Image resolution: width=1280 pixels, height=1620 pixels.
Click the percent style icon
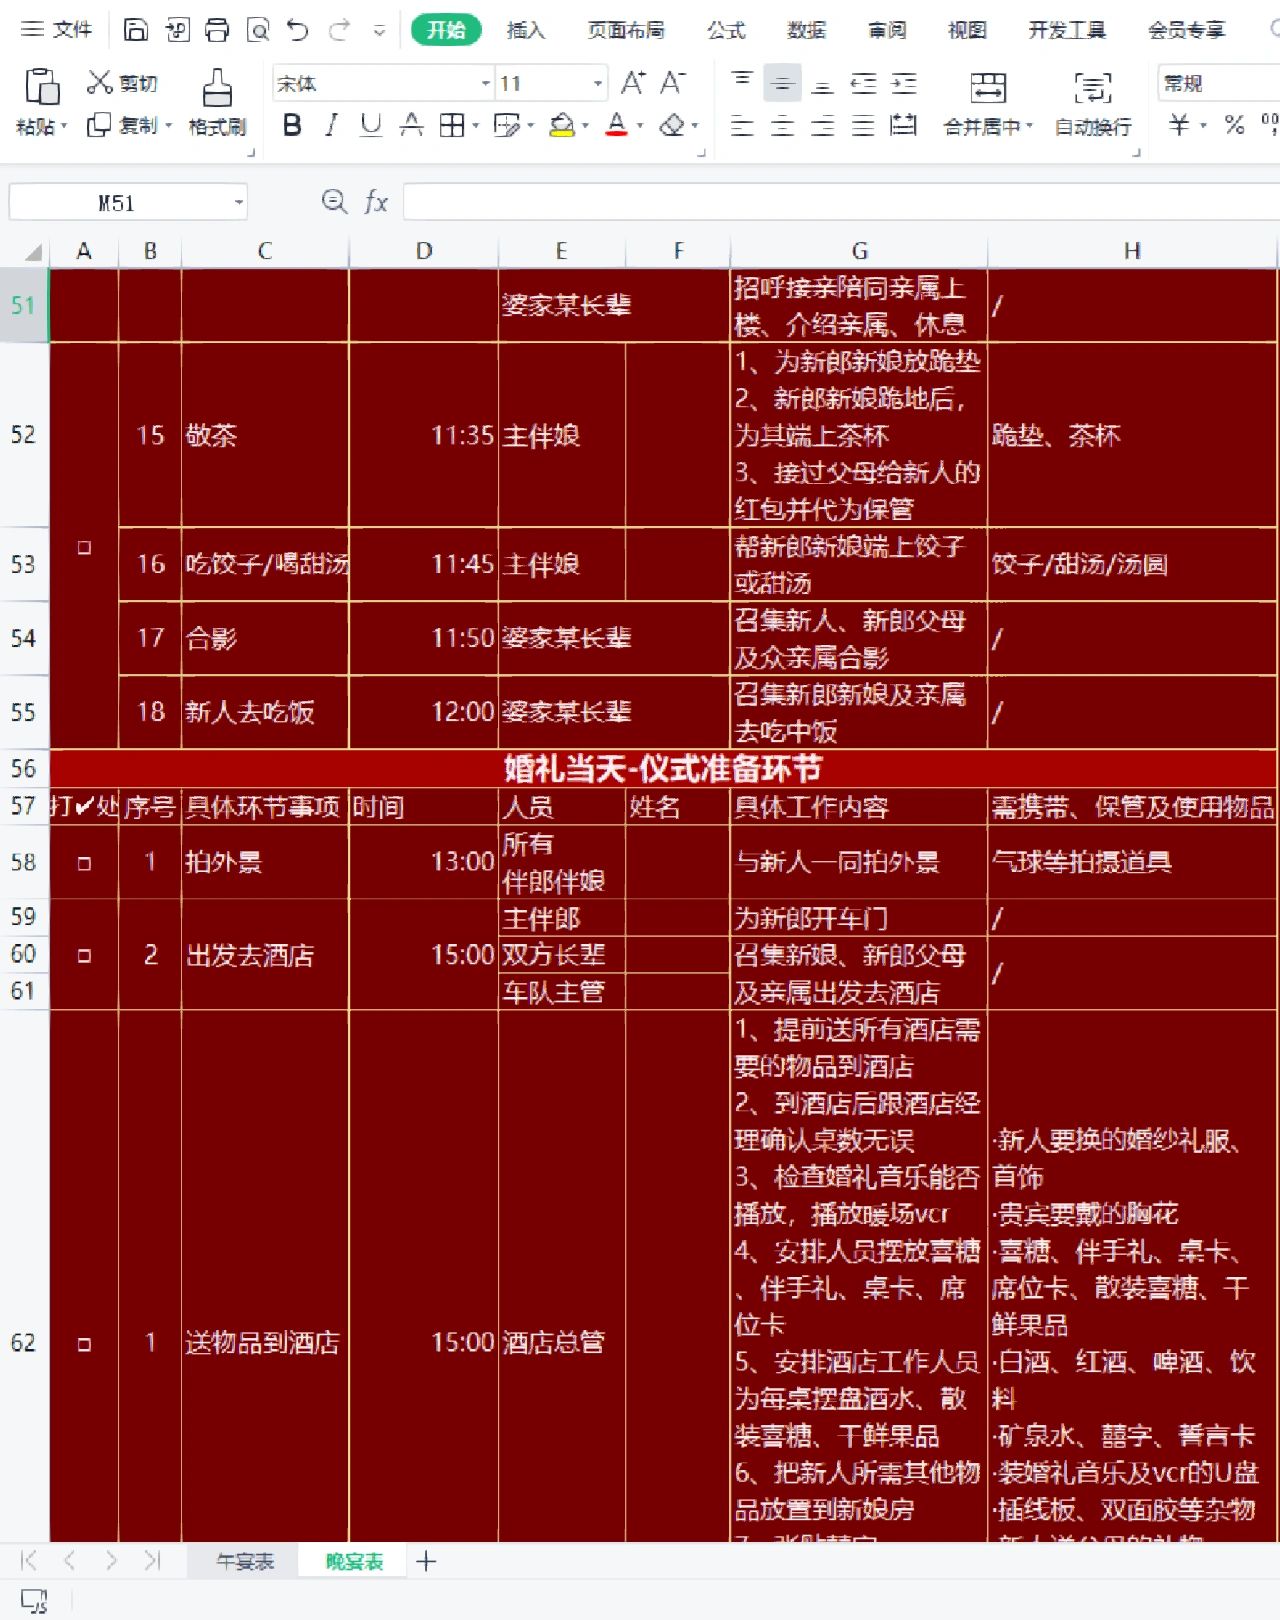coord(1235,126)
